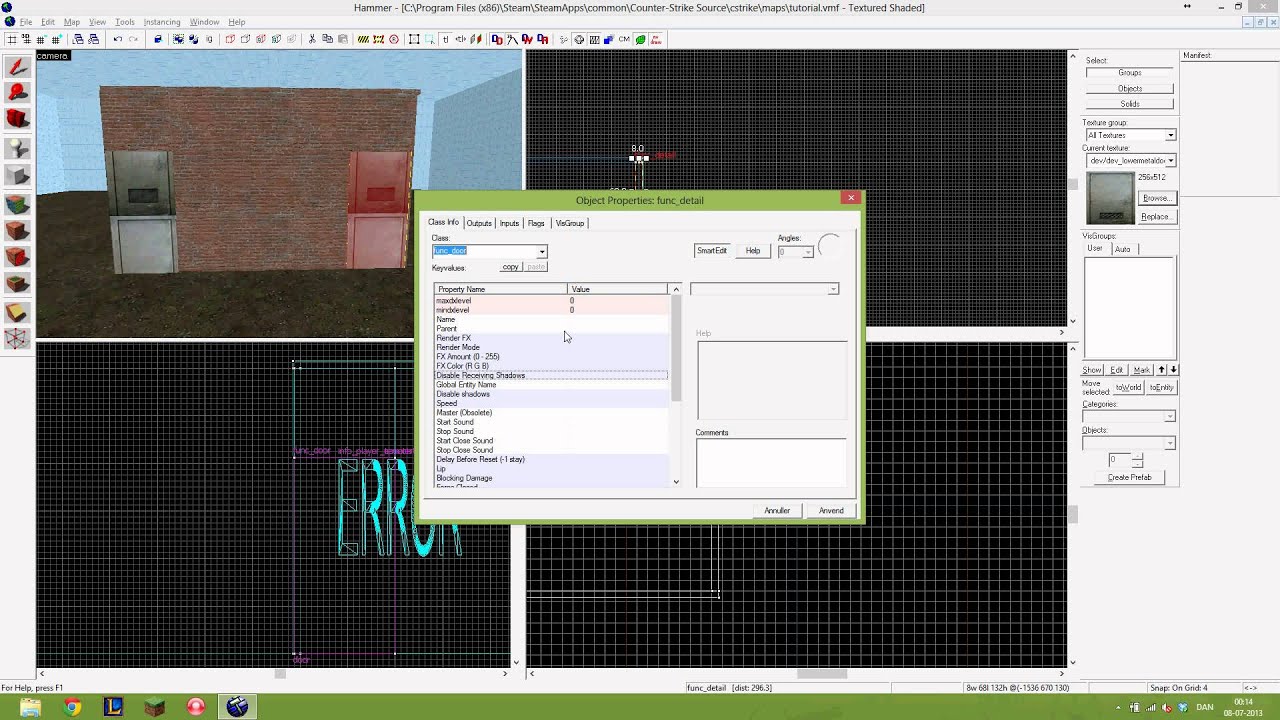This screenshot has width=1280, height=720.
Task: Choose the Apply Current Texture tool
Action: point(17,231)
